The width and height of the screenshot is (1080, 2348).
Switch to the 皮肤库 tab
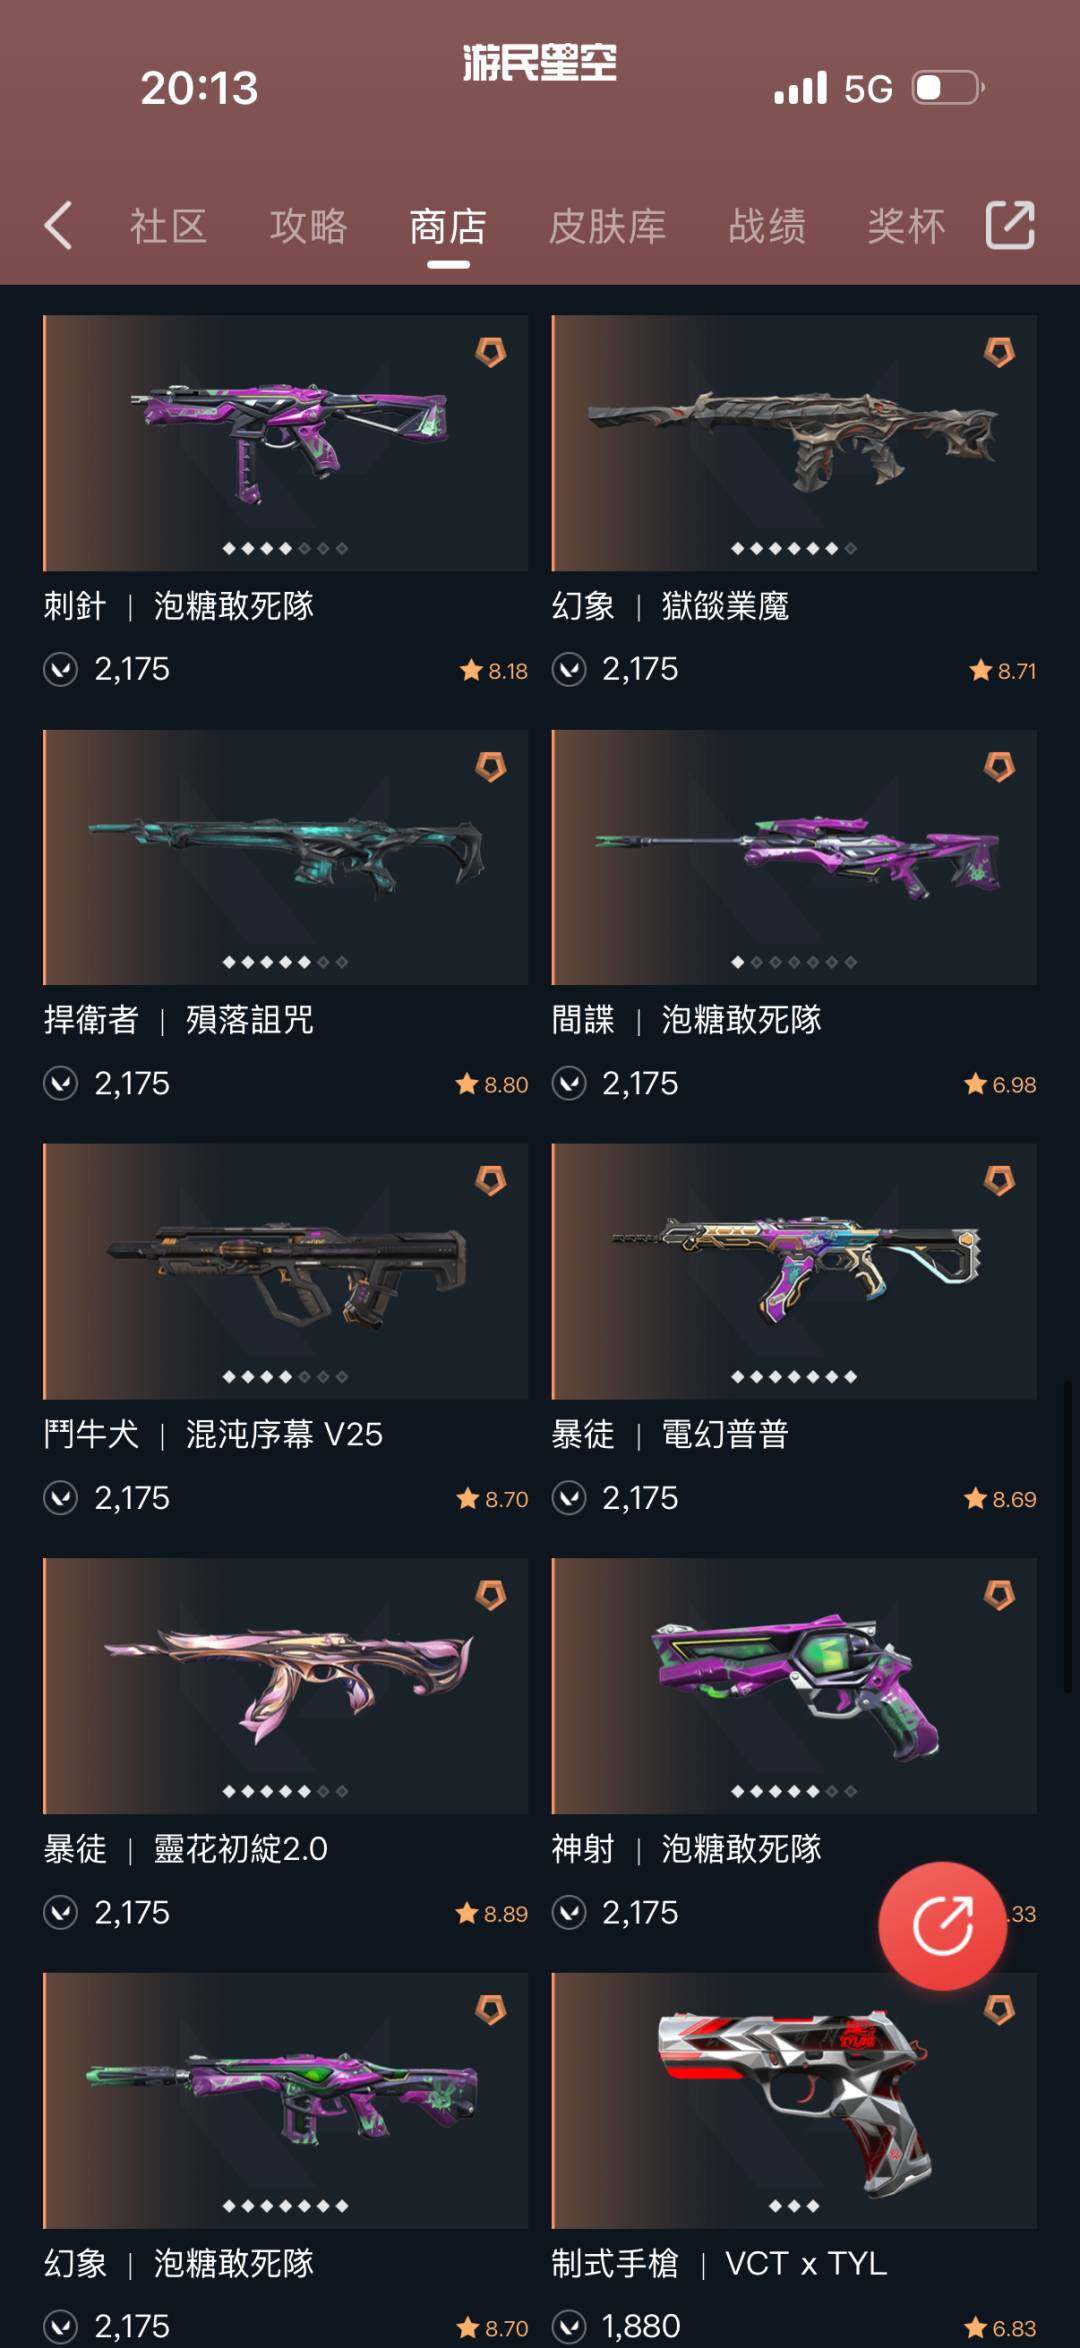coord(607,226)
